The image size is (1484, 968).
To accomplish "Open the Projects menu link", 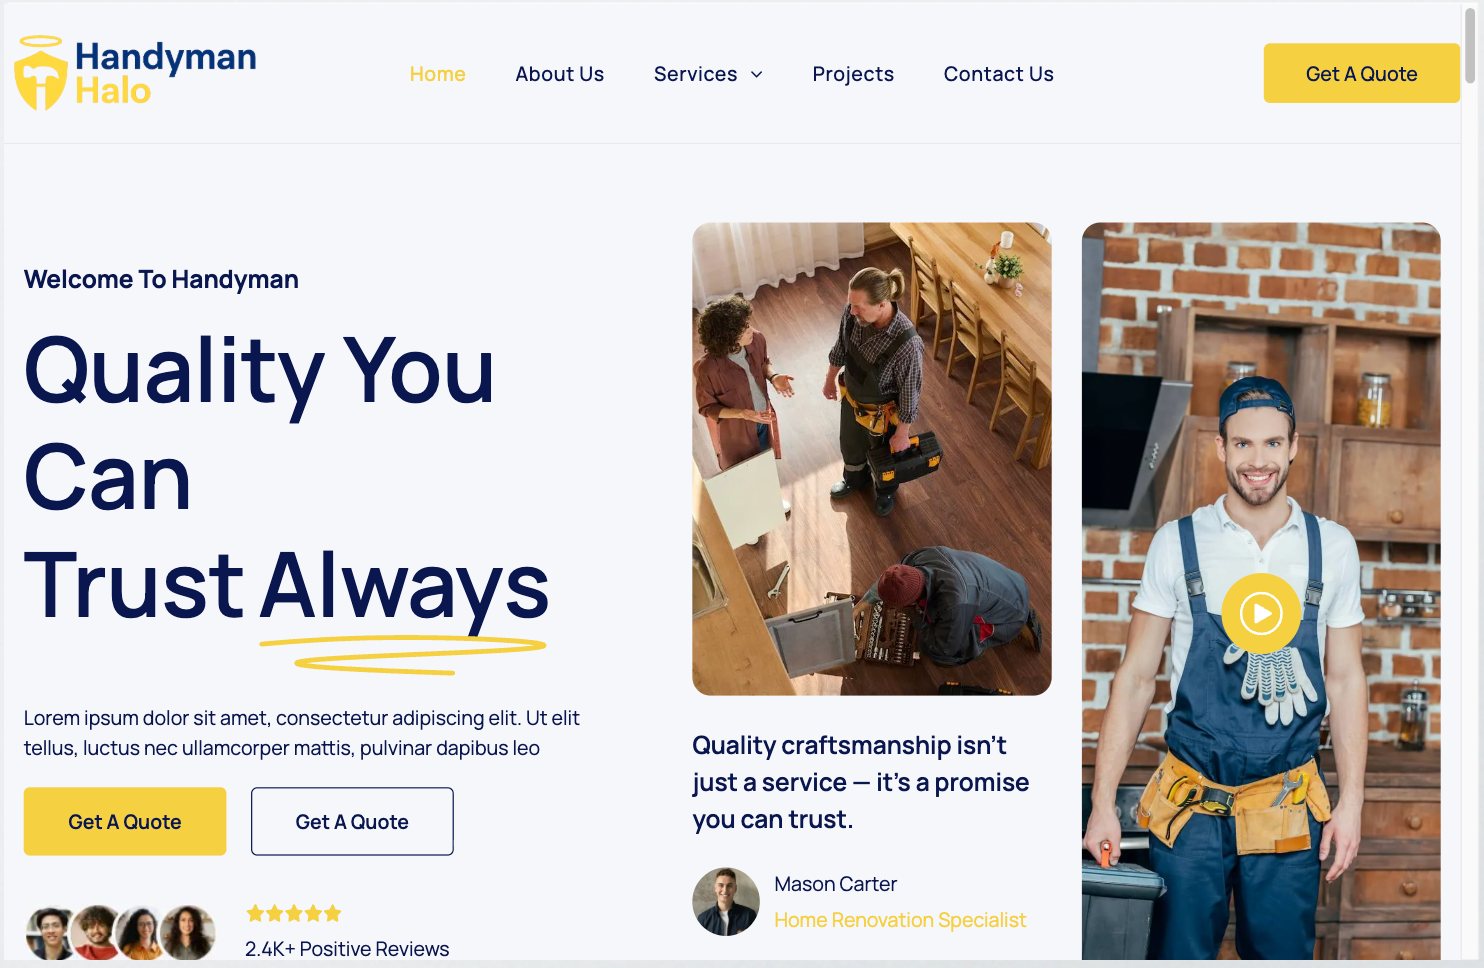I will 853,74.
